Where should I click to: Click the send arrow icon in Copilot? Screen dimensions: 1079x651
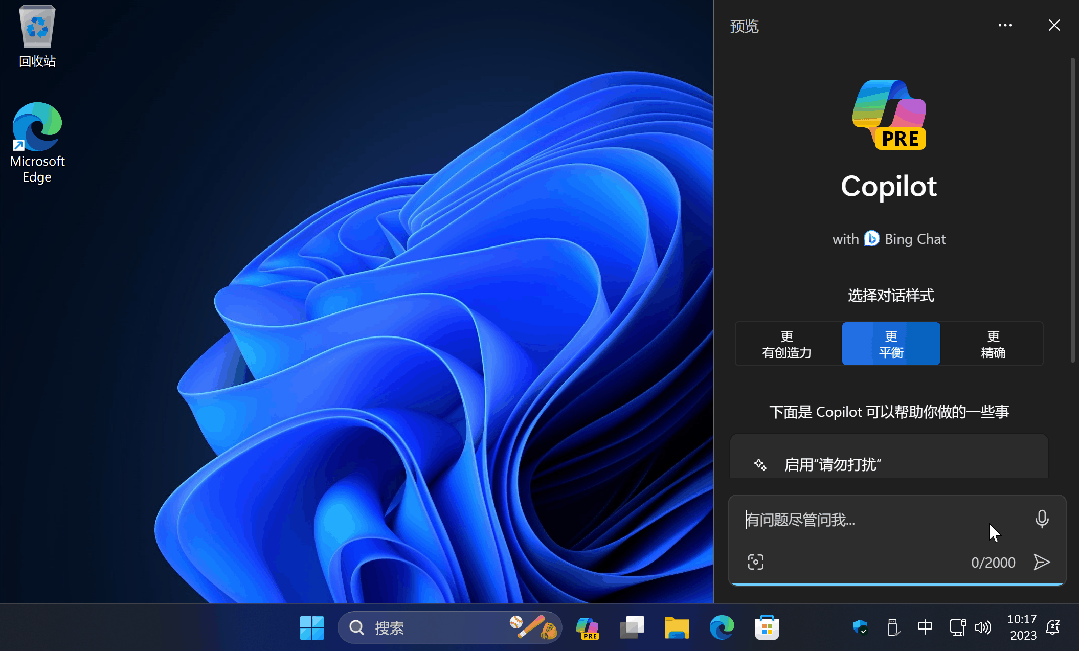(1041, 562)
